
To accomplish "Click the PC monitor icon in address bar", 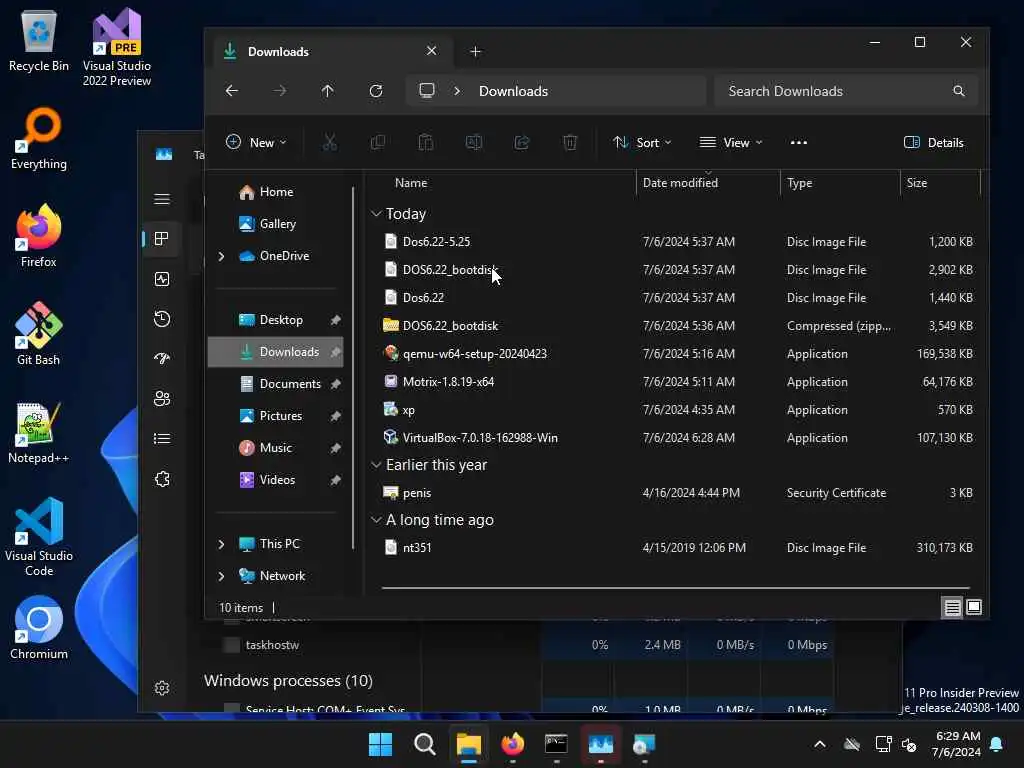I will [x=426, y=90].
